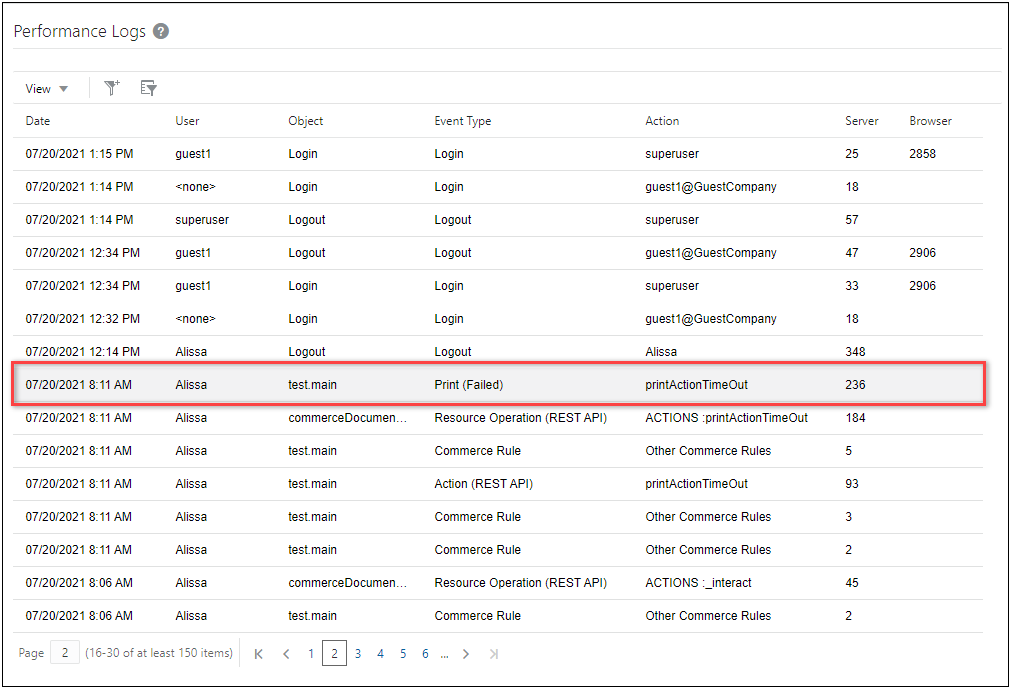Open the Logout link for superuser
This screenshot has width=1011, height=689.
(x=306, y=219)
